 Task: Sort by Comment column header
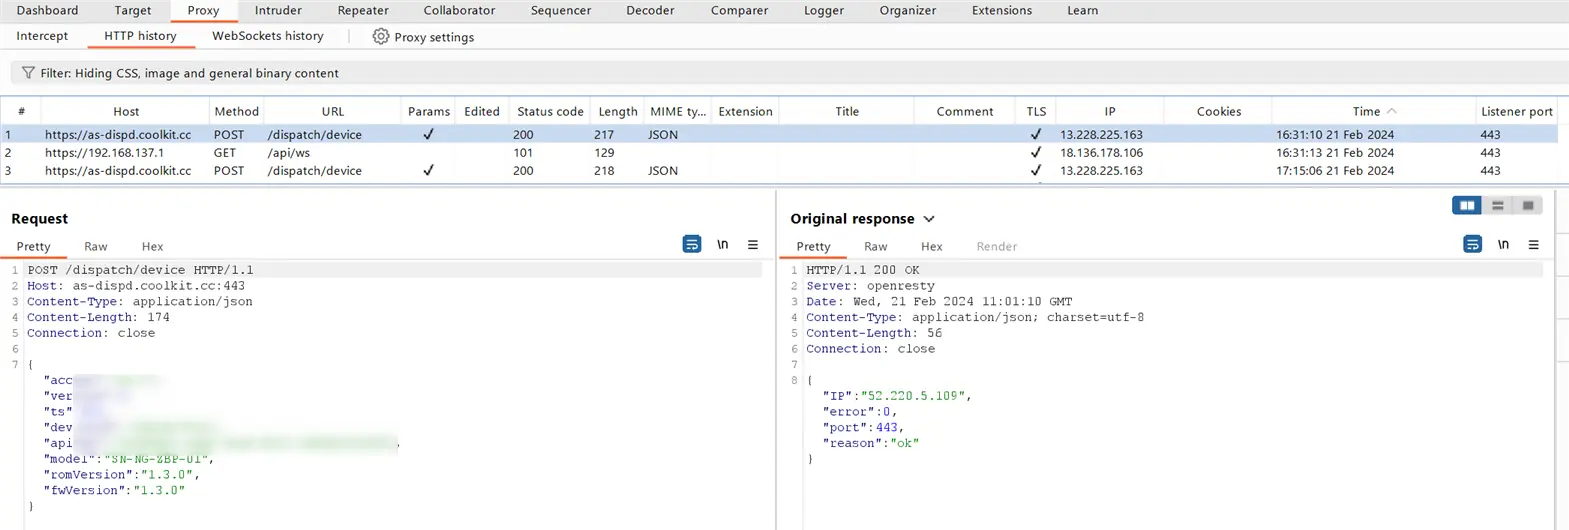965,111
